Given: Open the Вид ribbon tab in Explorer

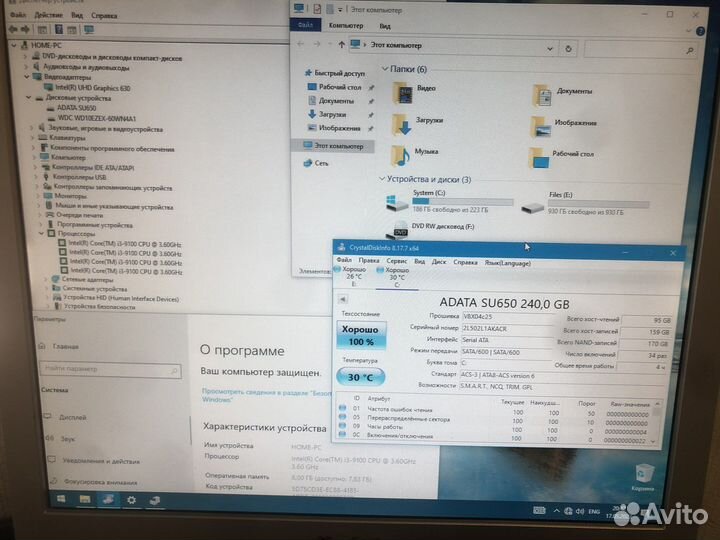Looking at the screenshot, I should 385,26.
